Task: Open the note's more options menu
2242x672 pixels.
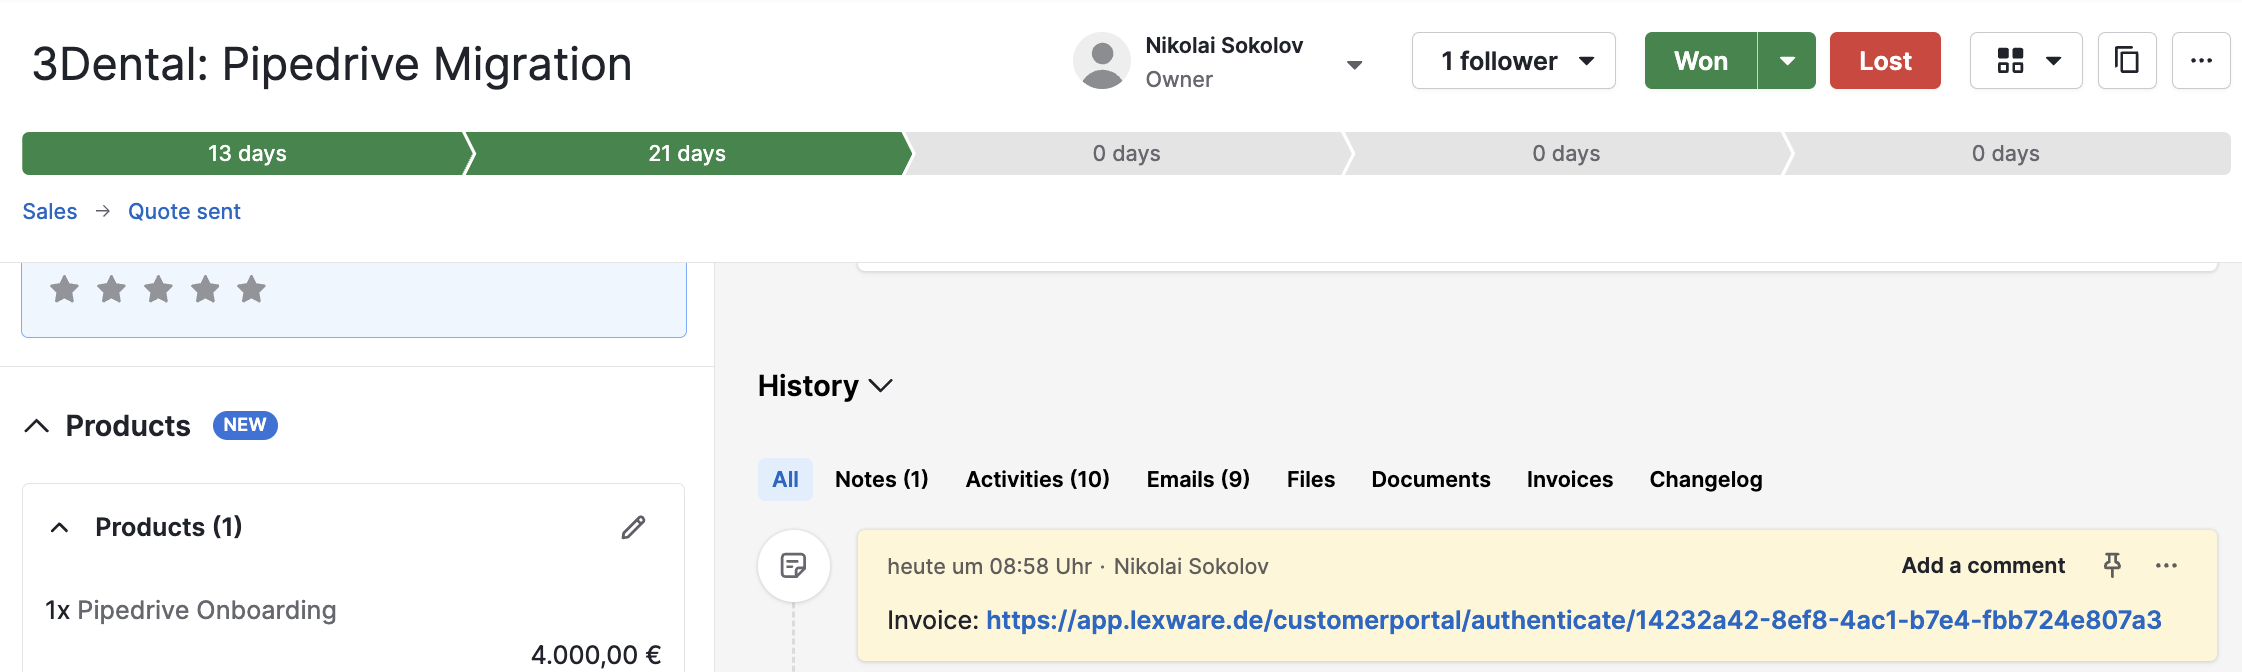Action: pyautogui.click(x=2166, y=565)
